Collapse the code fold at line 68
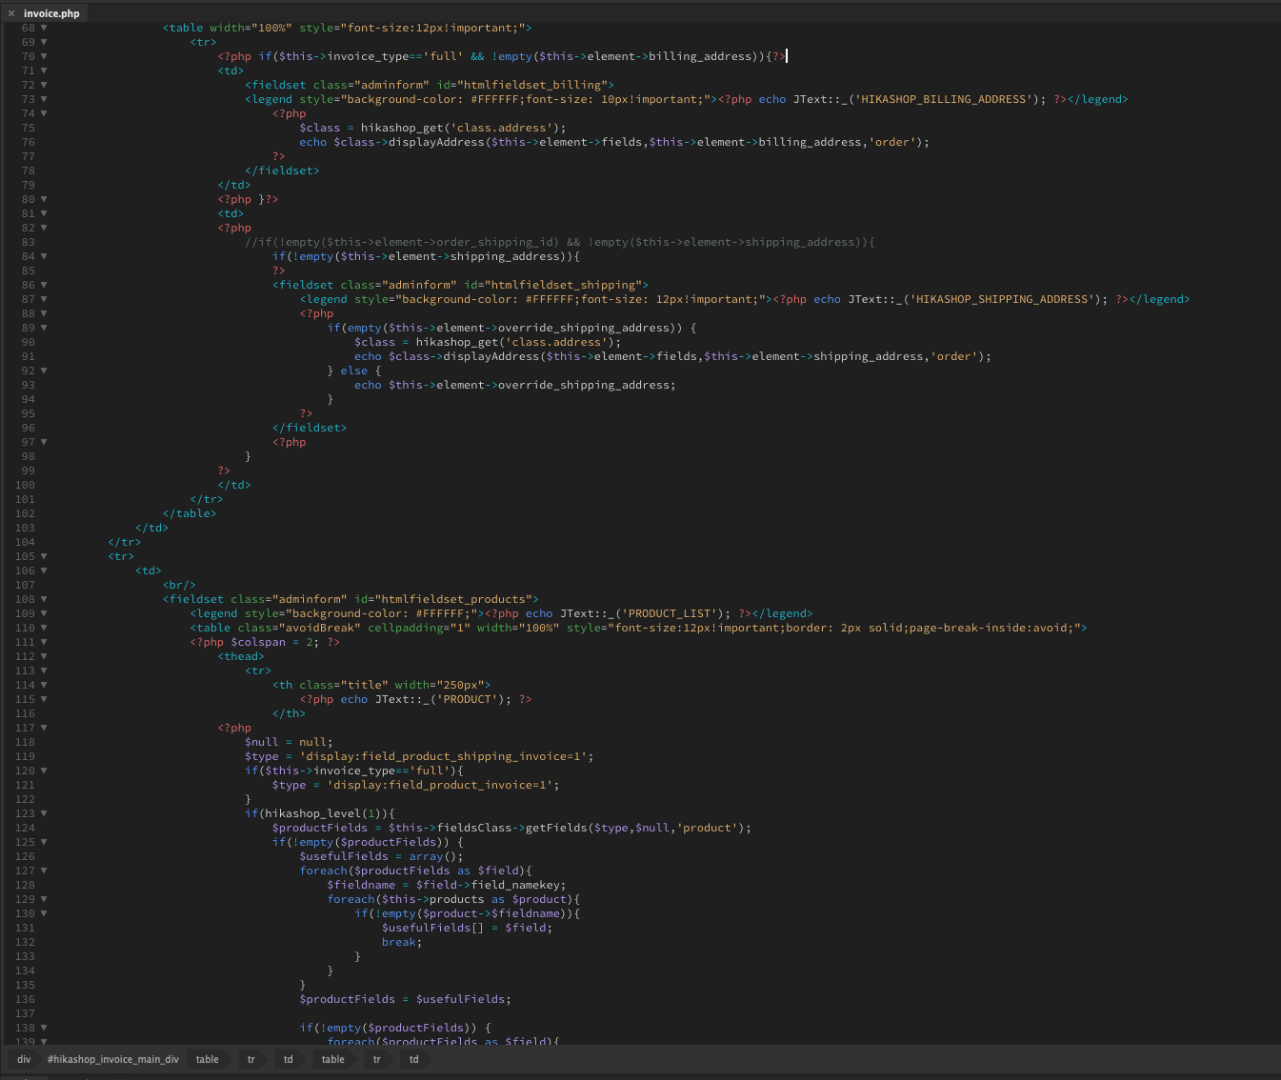The width and height of the screenshot is (1281, 1080). [44, 28]
